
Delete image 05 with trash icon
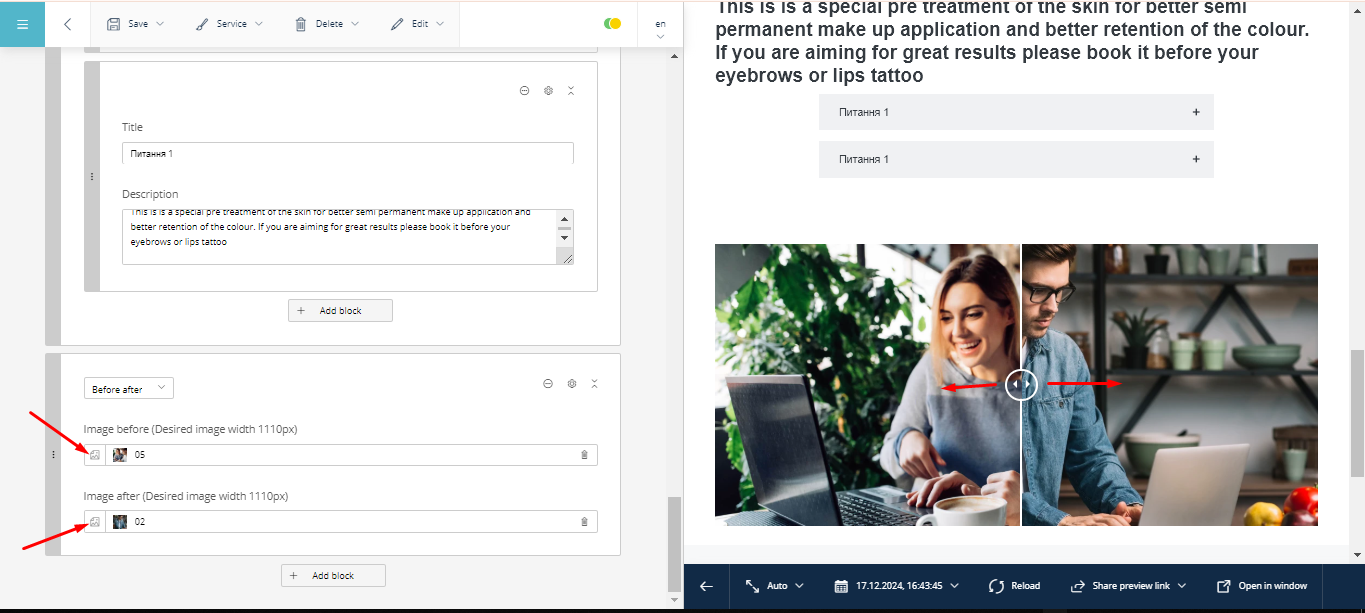pos(584,455)
